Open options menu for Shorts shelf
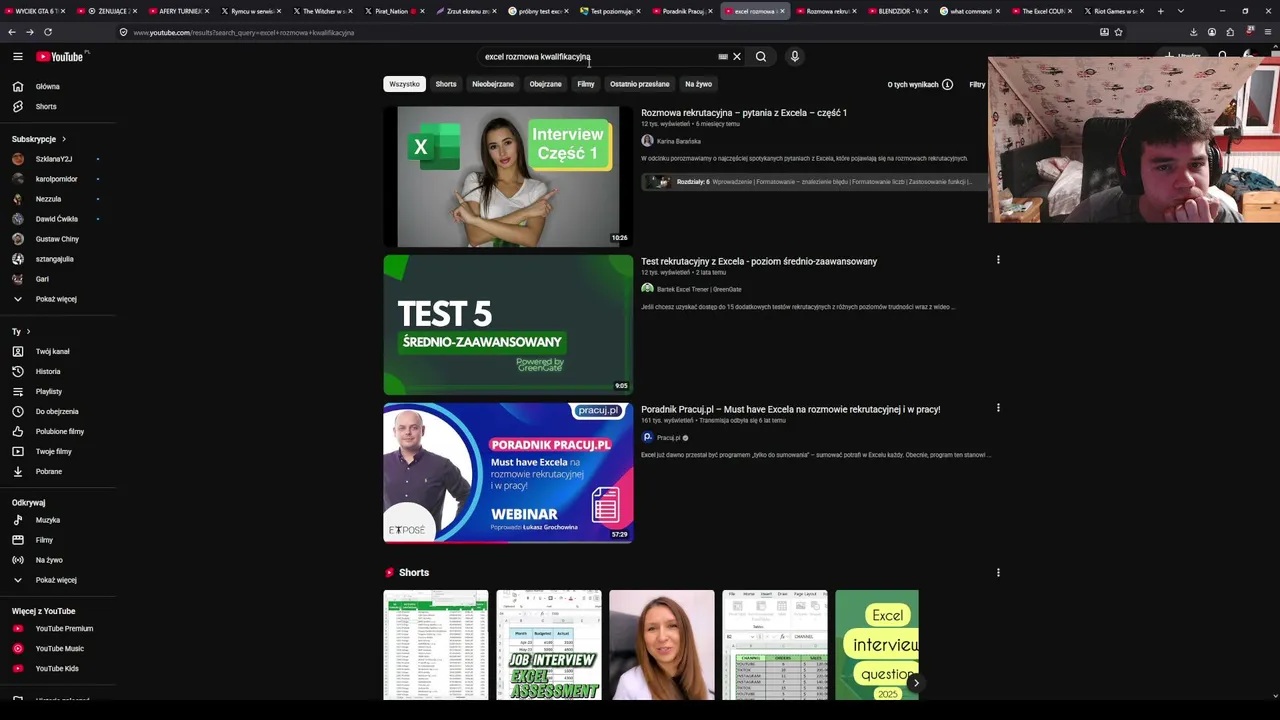This screenshot has height=720, width=1280. (x=998, y=573)
